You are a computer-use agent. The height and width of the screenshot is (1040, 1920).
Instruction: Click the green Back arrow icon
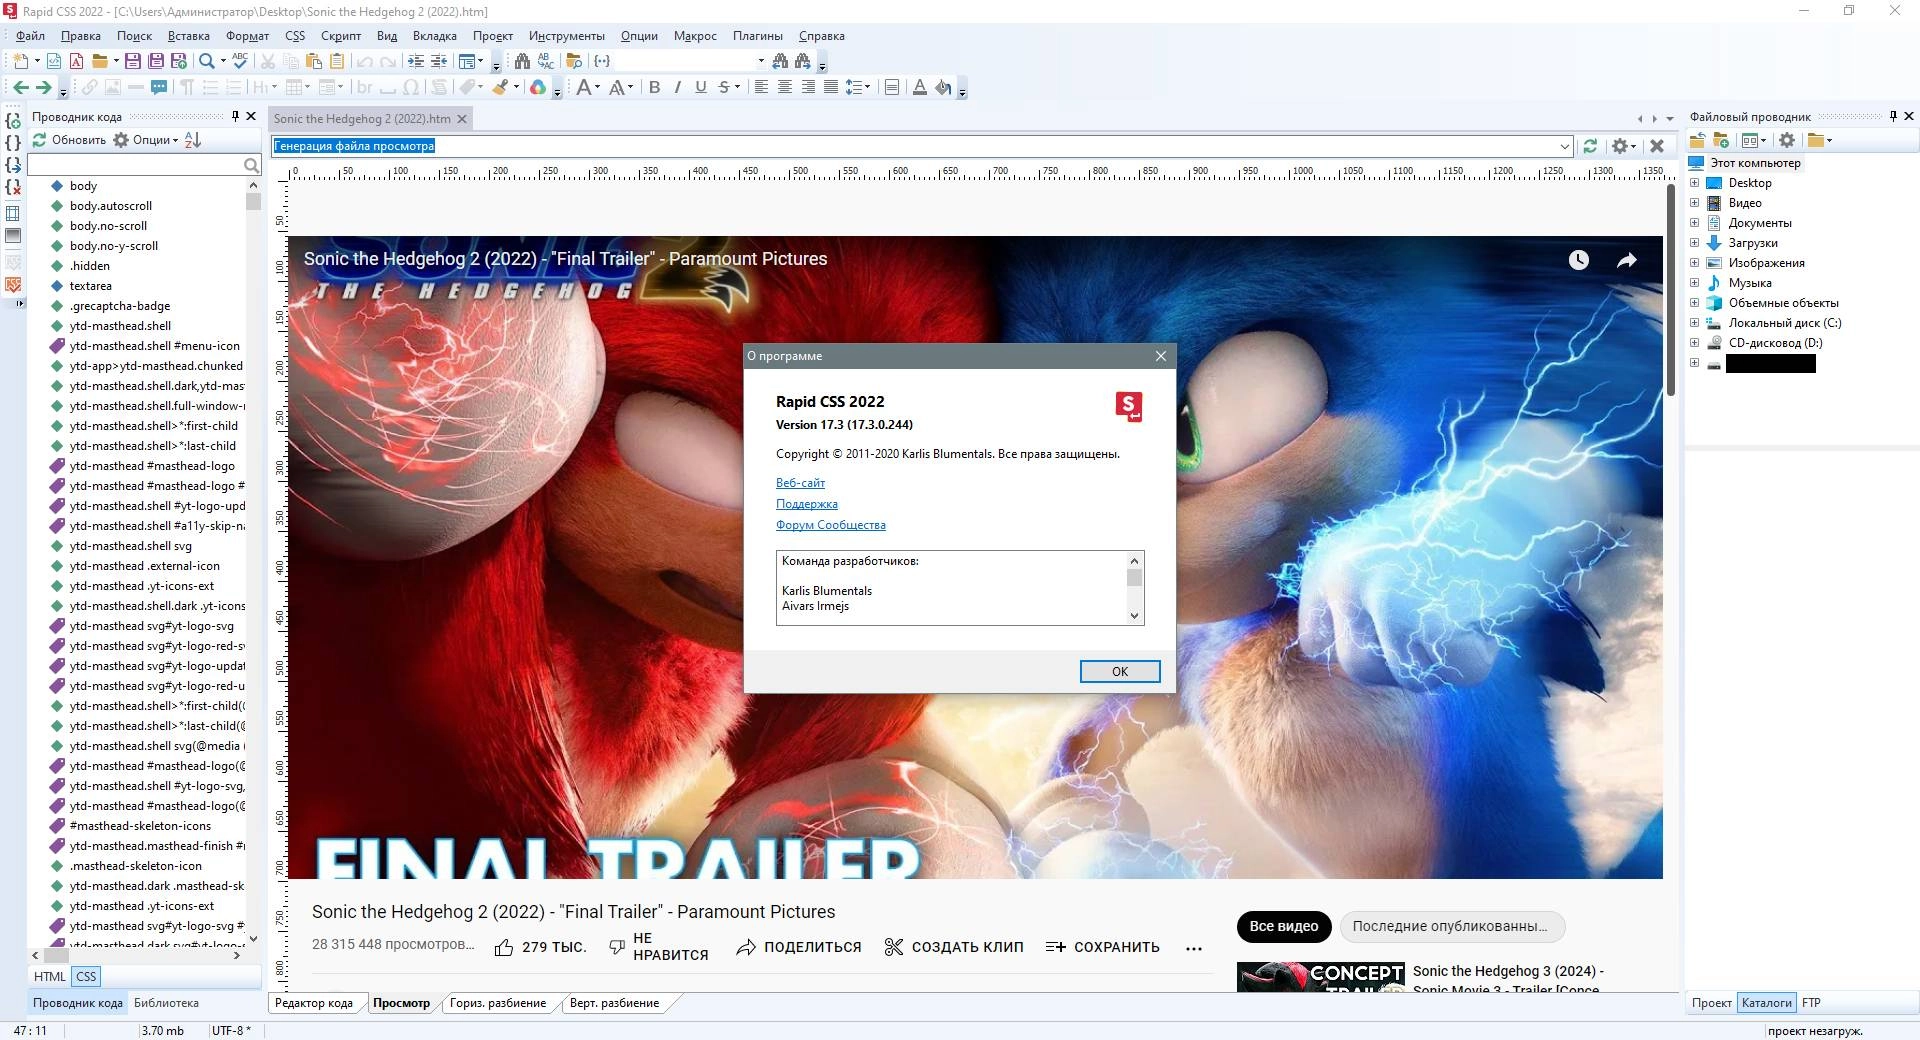click(x=20, y=87)
